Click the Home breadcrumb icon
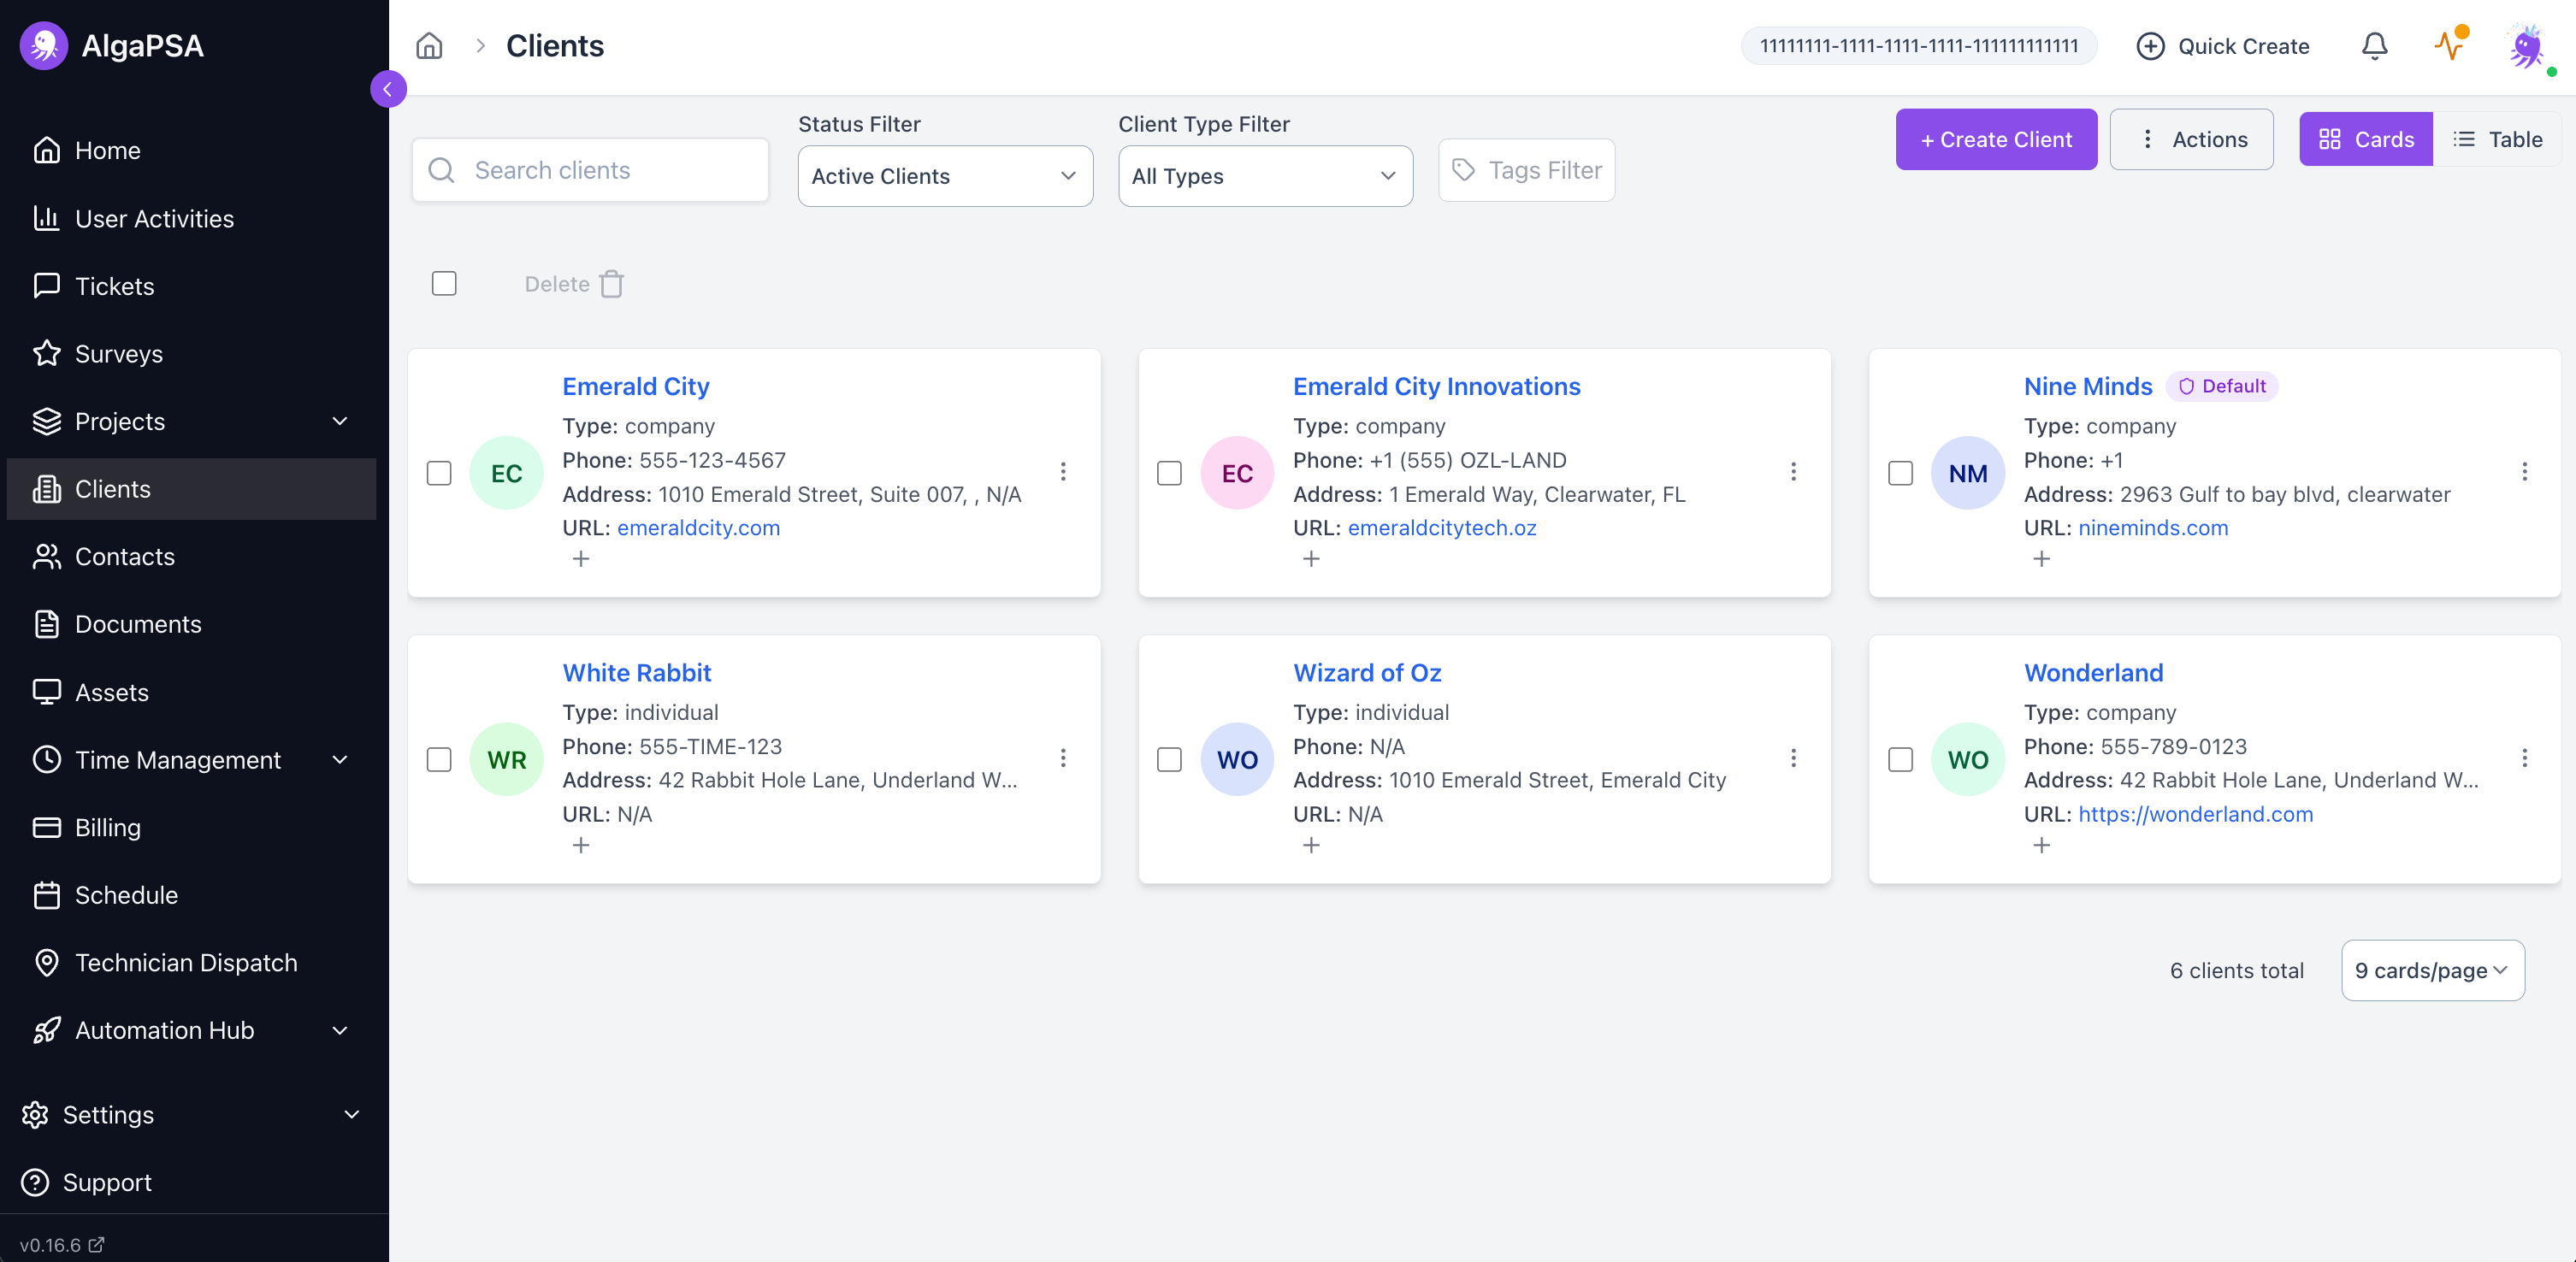Image resolution: width=2576 pixels, height=1262 pixels. 429,45
